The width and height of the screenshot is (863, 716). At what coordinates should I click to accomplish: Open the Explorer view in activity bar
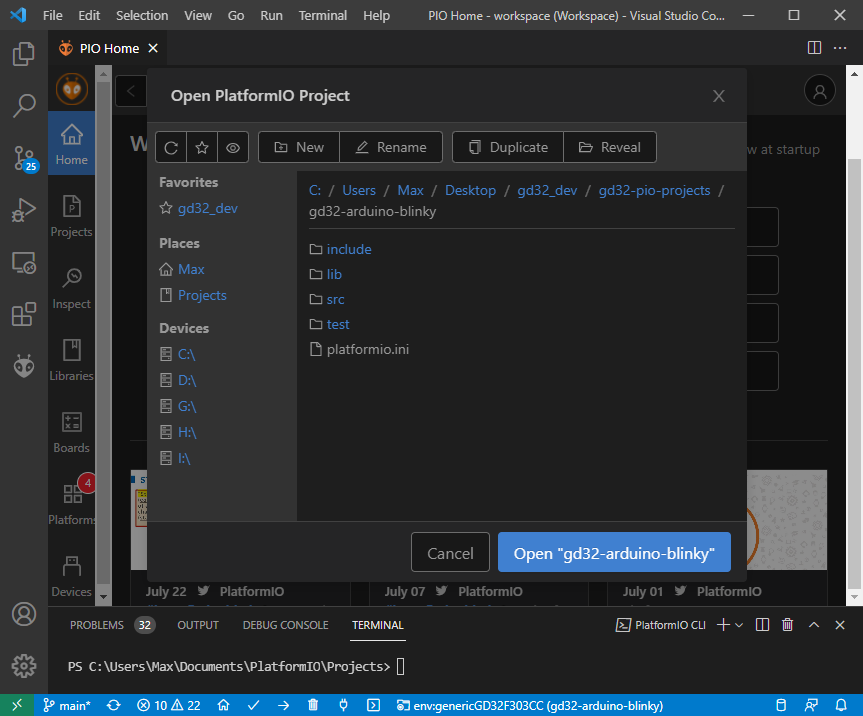(x=24, y=53)
